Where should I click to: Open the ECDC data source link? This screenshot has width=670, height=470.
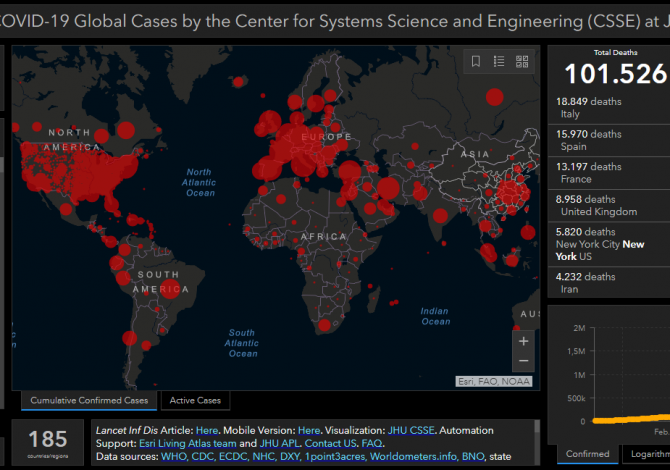(x=233, y=457)
